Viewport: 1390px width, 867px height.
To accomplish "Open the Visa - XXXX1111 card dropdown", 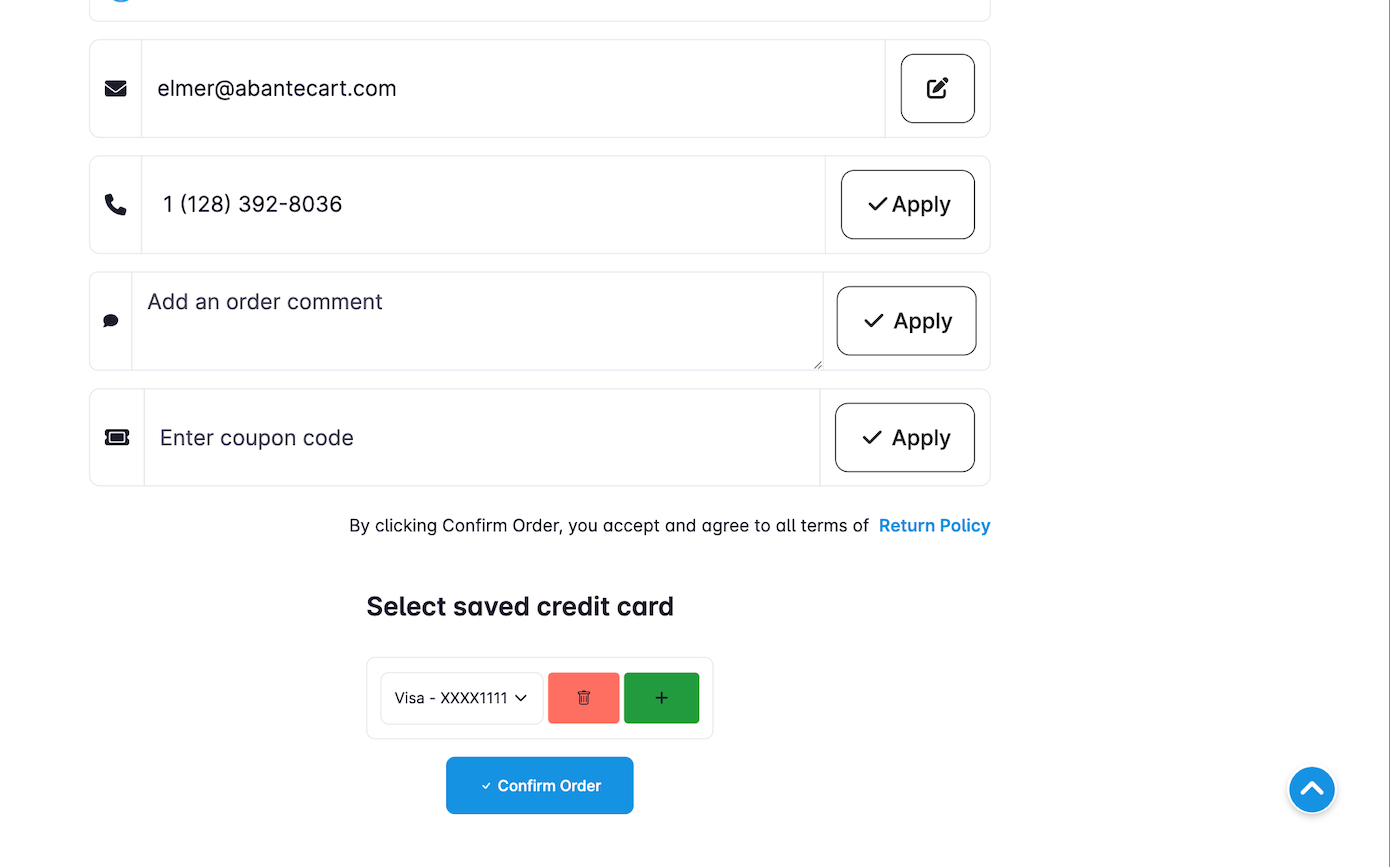I will [x=462, y=698].
